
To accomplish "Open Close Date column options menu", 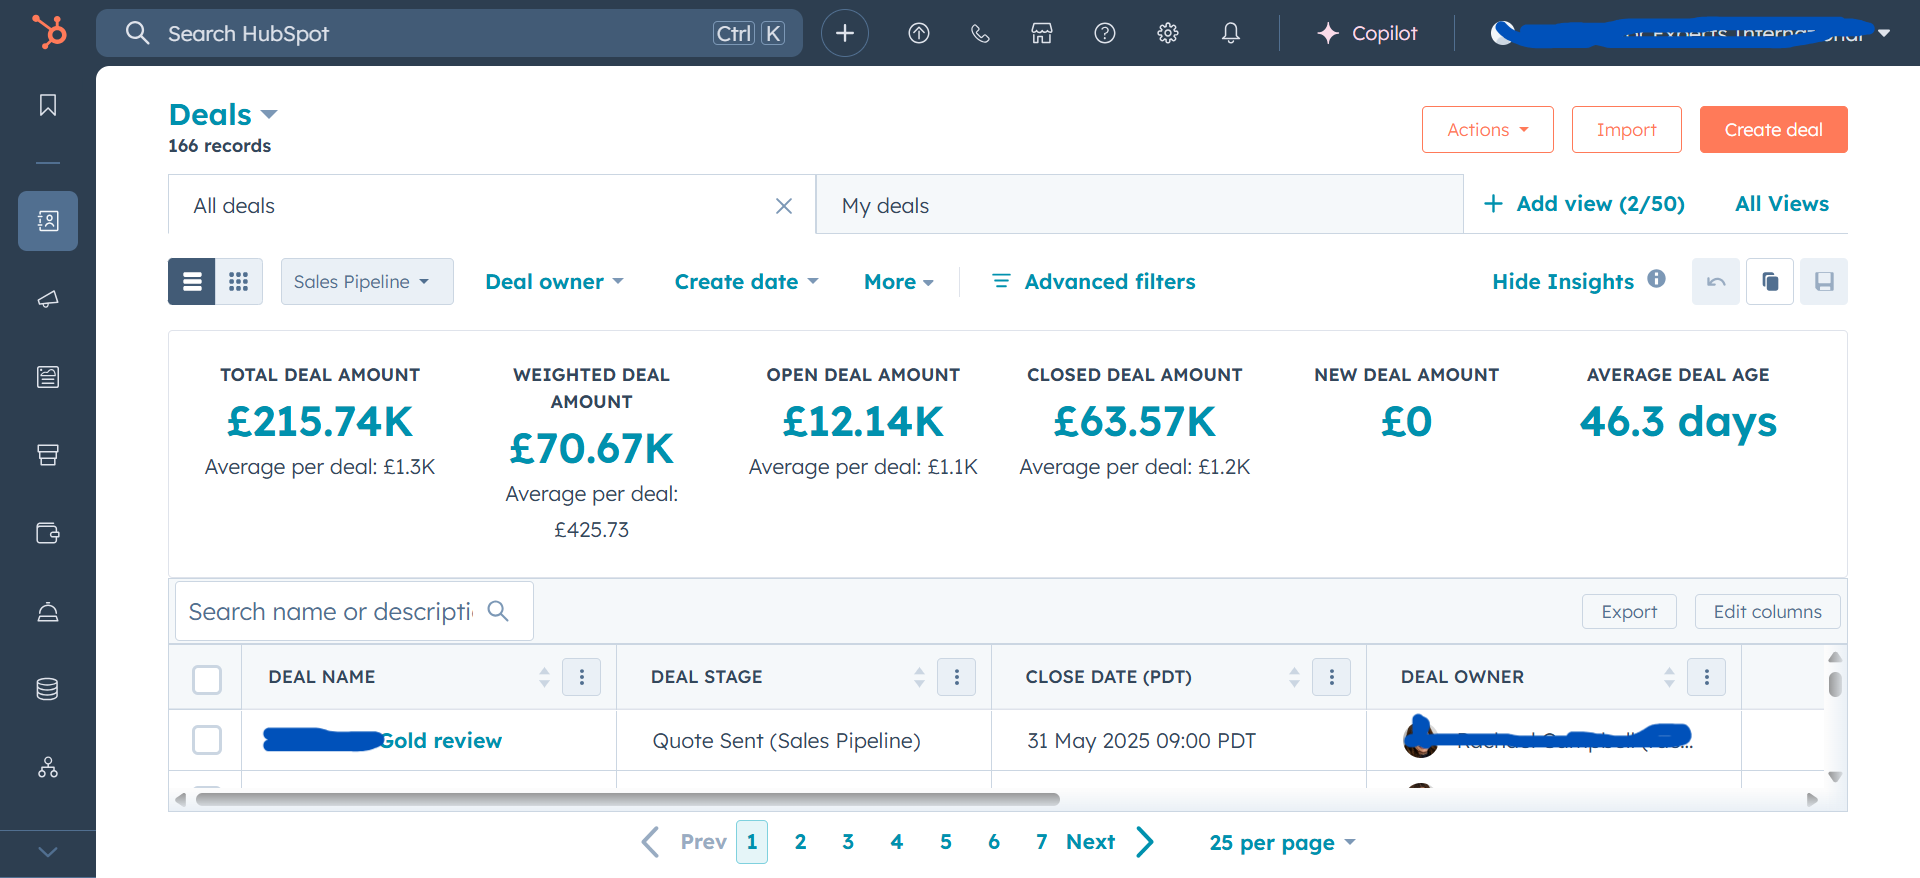I will click(1332, 677).
